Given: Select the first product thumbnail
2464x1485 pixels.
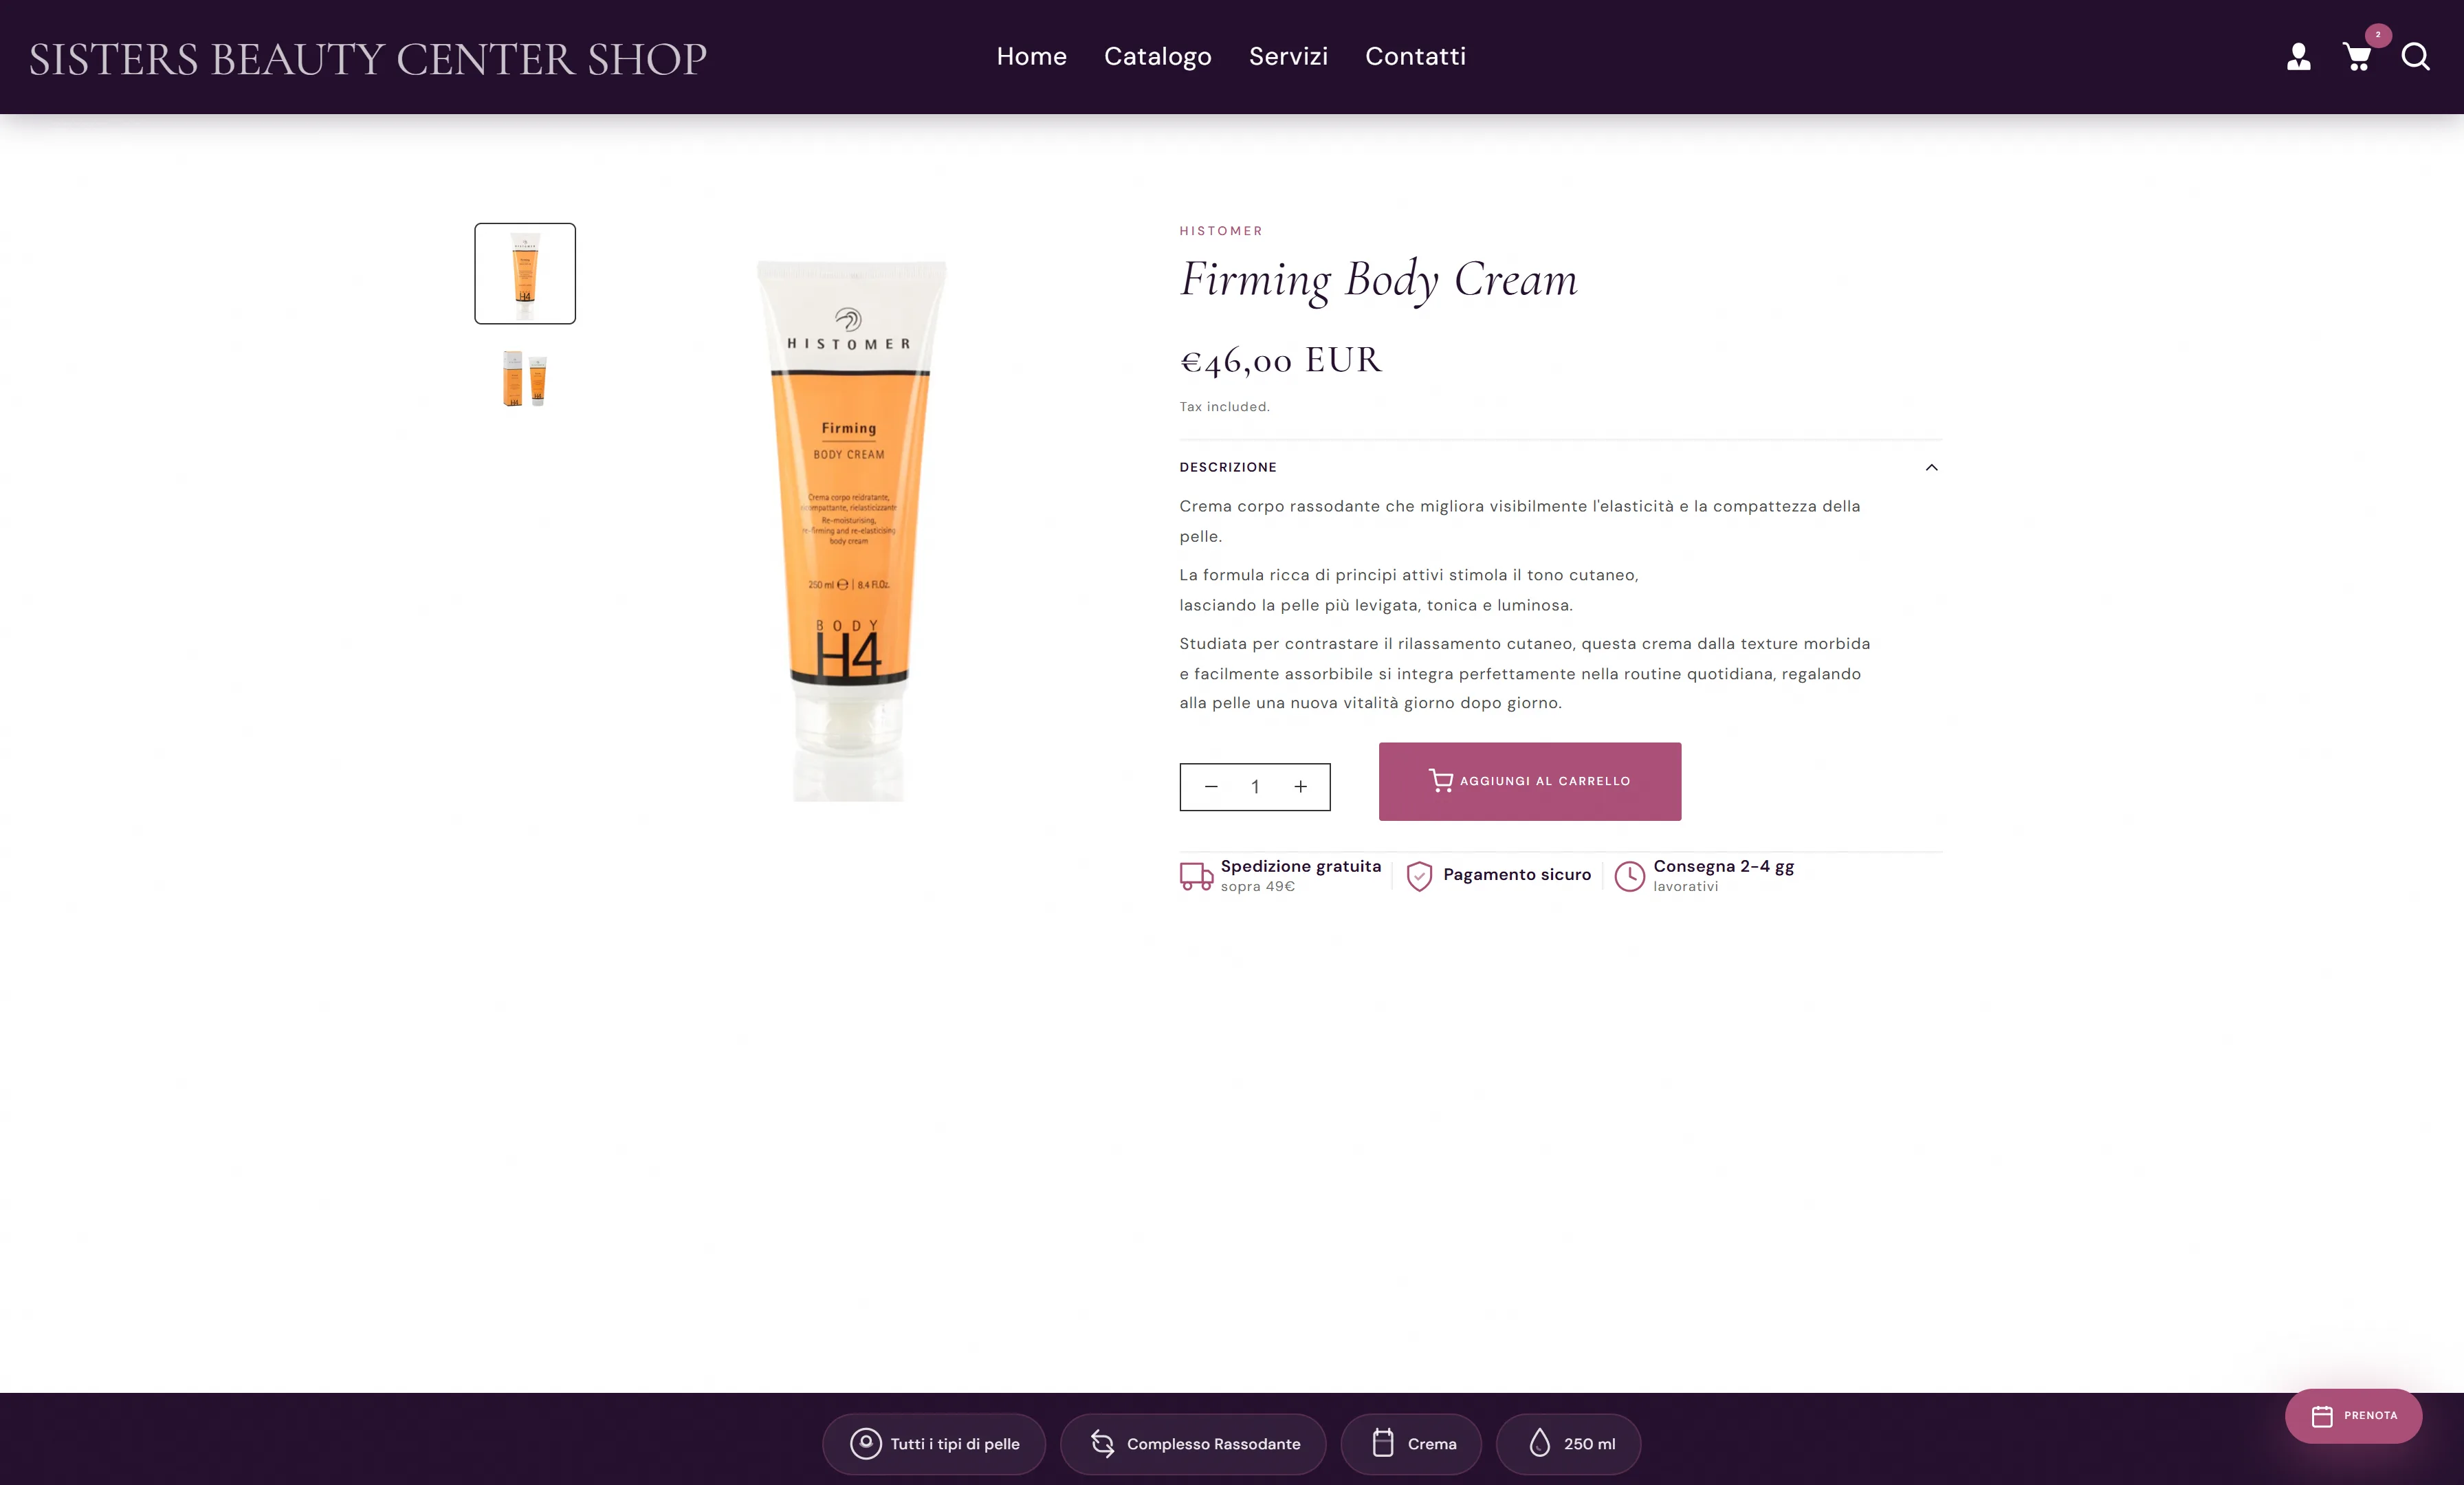Looking at the screenshot, I should 525,273.
